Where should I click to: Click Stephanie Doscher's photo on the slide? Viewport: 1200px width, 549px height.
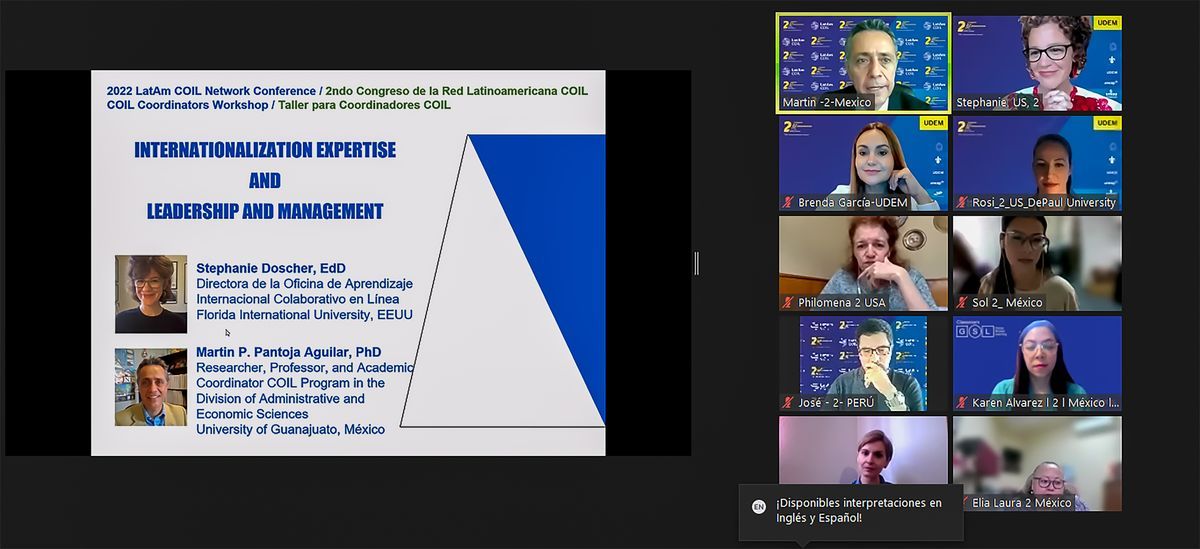(151, 294)
